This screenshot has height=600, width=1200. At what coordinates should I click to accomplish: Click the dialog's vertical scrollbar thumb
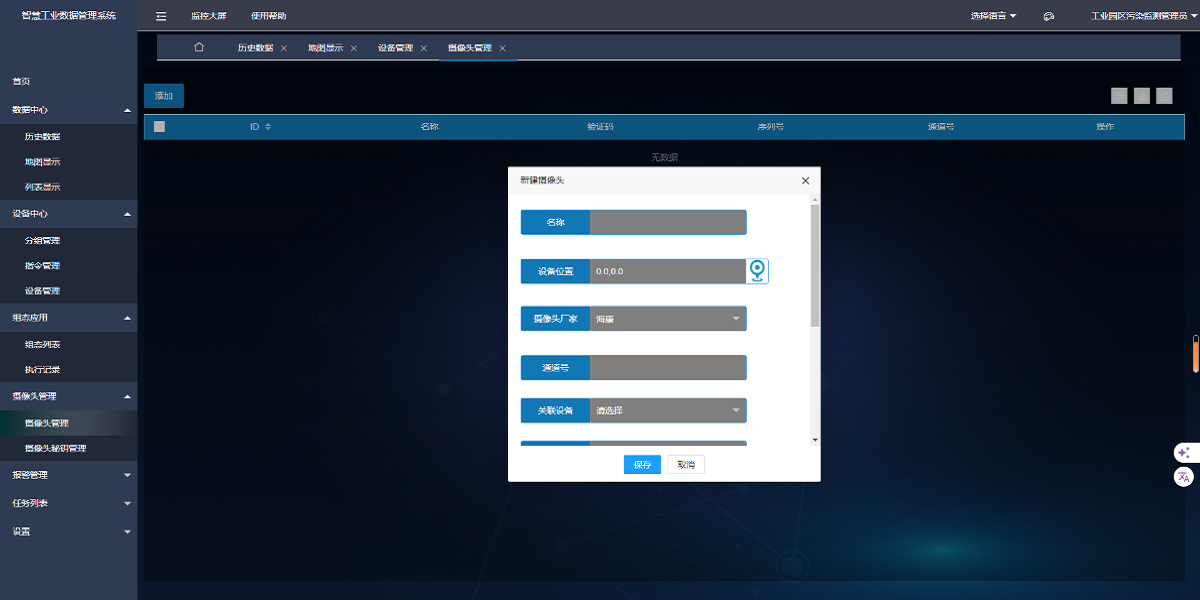tap(815, 265)
